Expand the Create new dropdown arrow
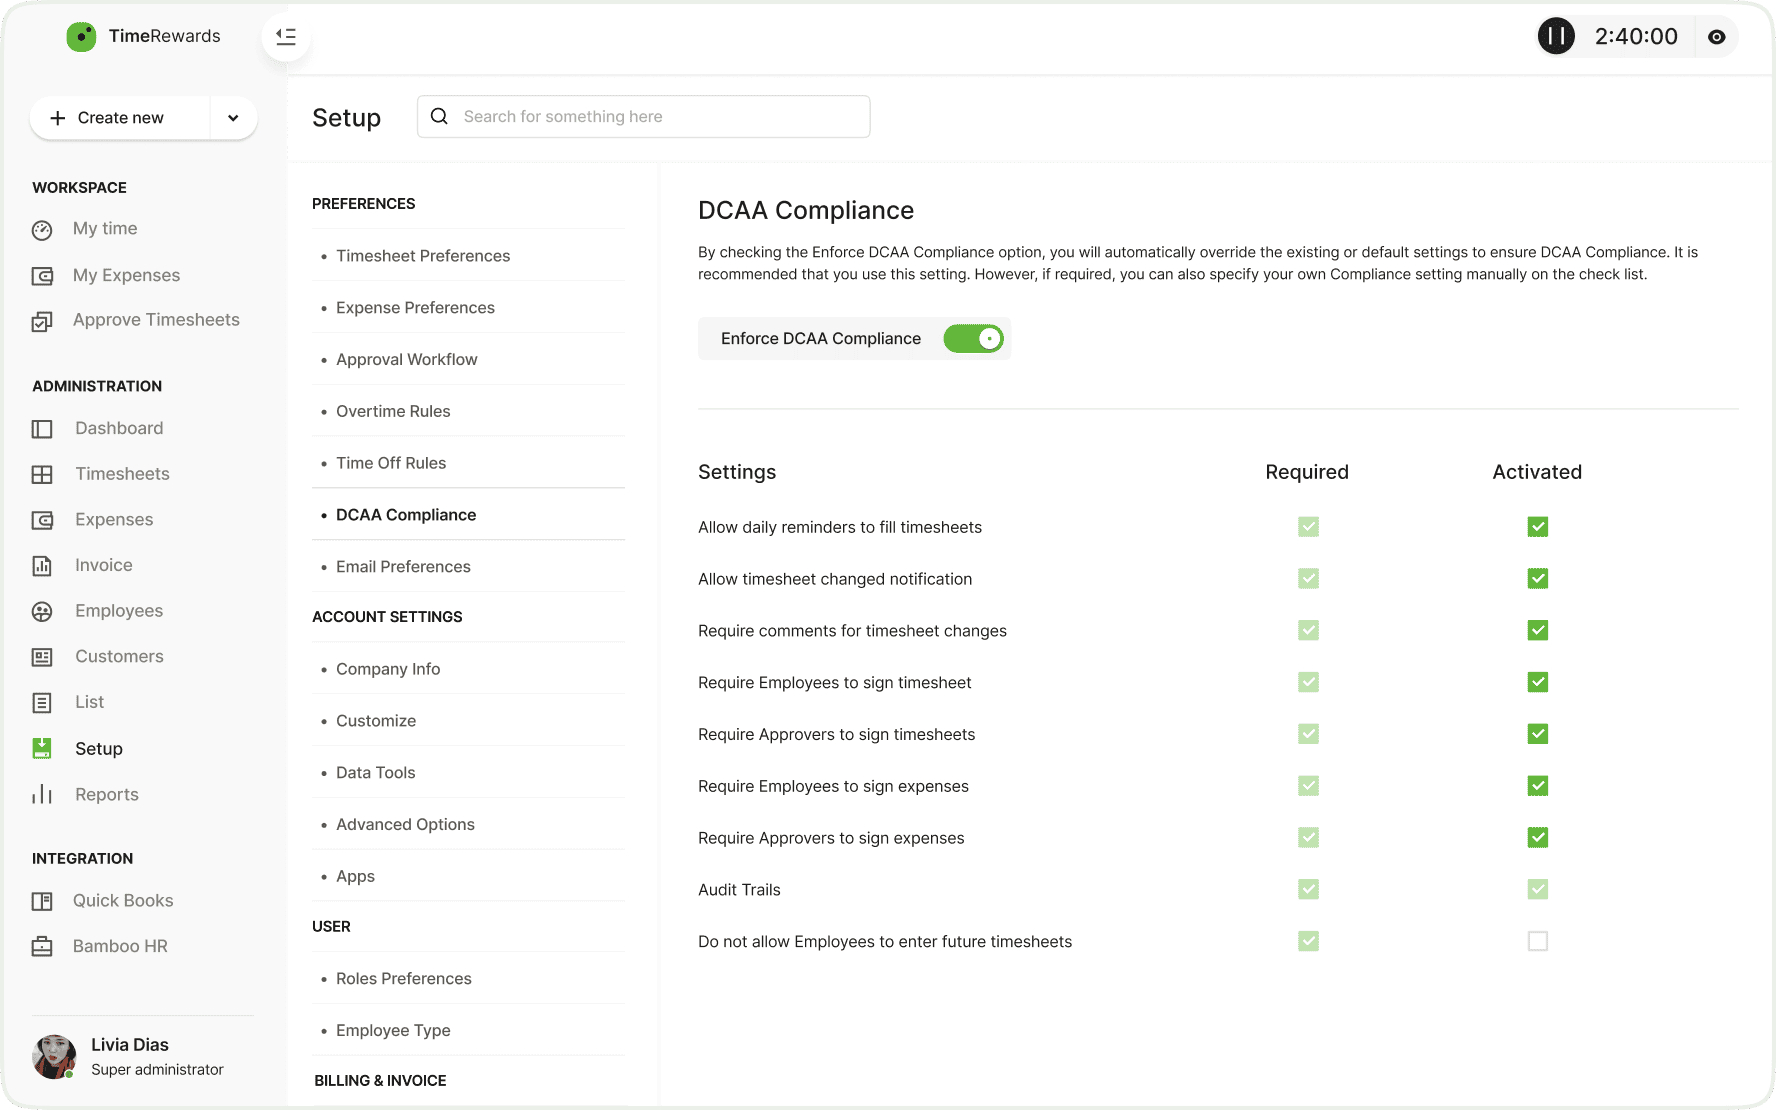The height and width of the screenshot is (1110, 1776). point(233,118)
